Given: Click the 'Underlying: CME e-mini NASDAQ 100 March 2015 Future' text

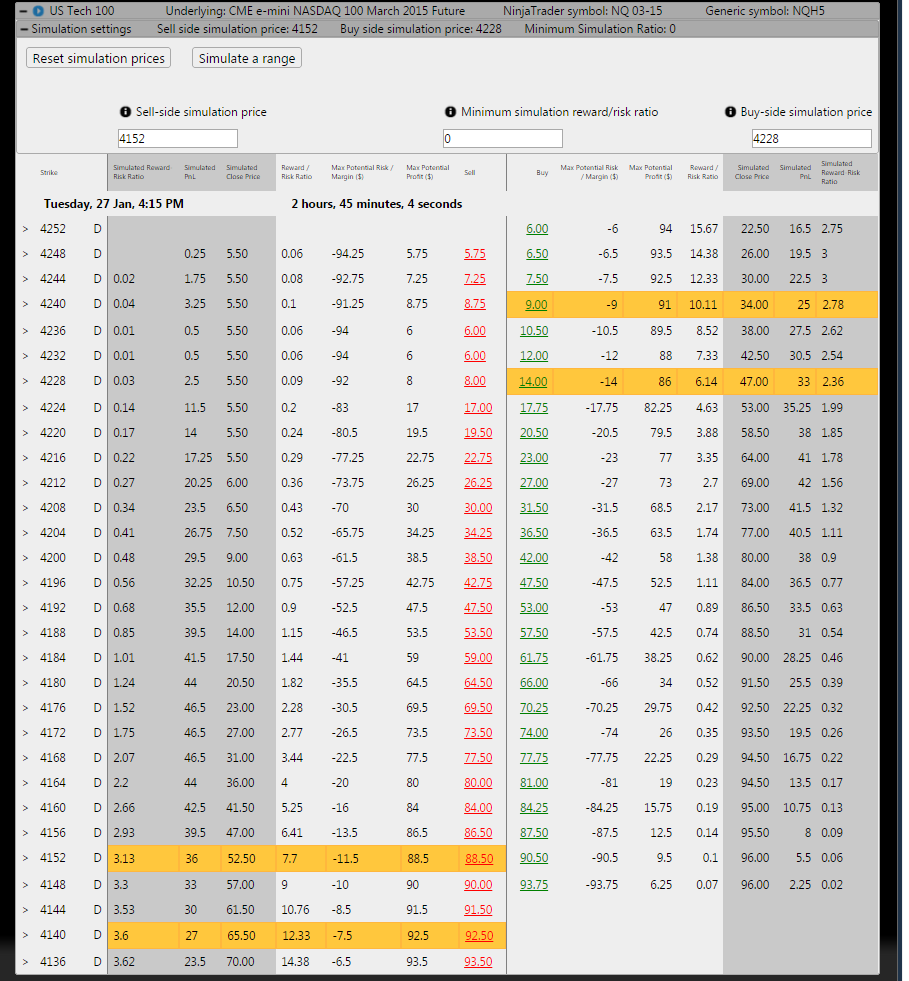Looking at the screenshot, I should (x=315, y=11).
